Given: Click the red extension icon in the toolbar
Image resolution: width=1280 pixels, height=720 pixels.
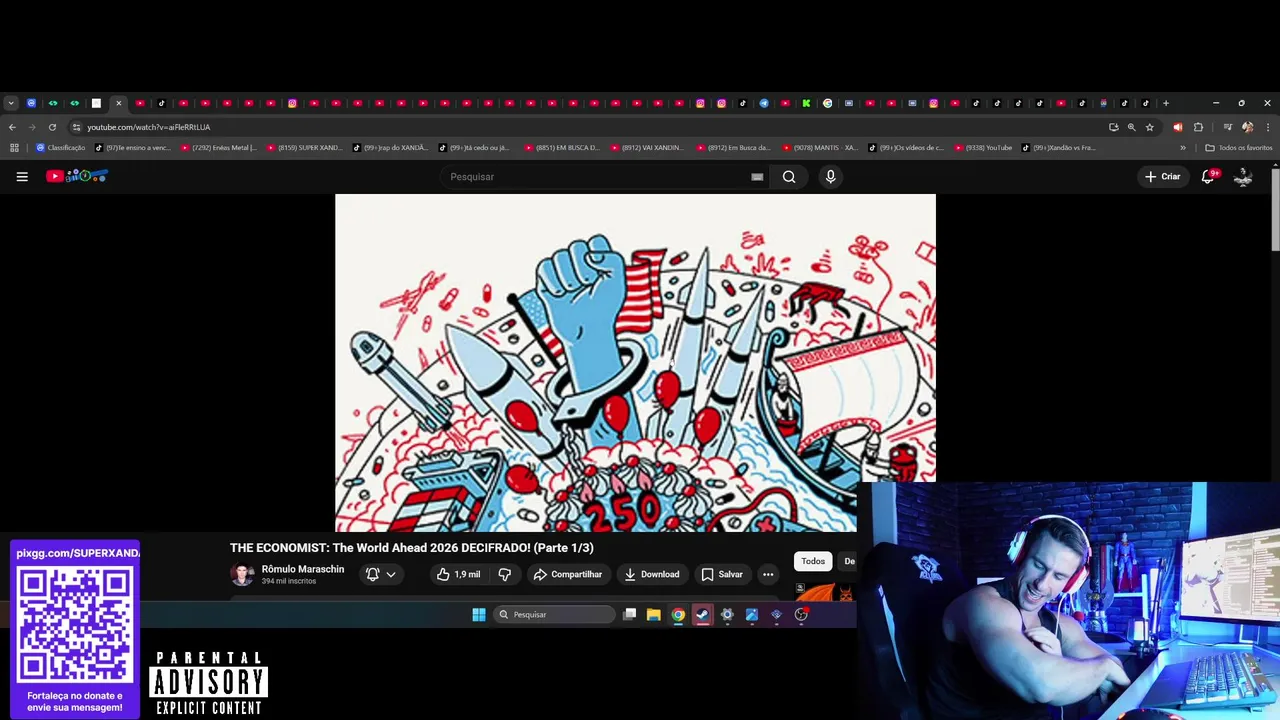Looking at the screenshot, I should (1177, 127).
